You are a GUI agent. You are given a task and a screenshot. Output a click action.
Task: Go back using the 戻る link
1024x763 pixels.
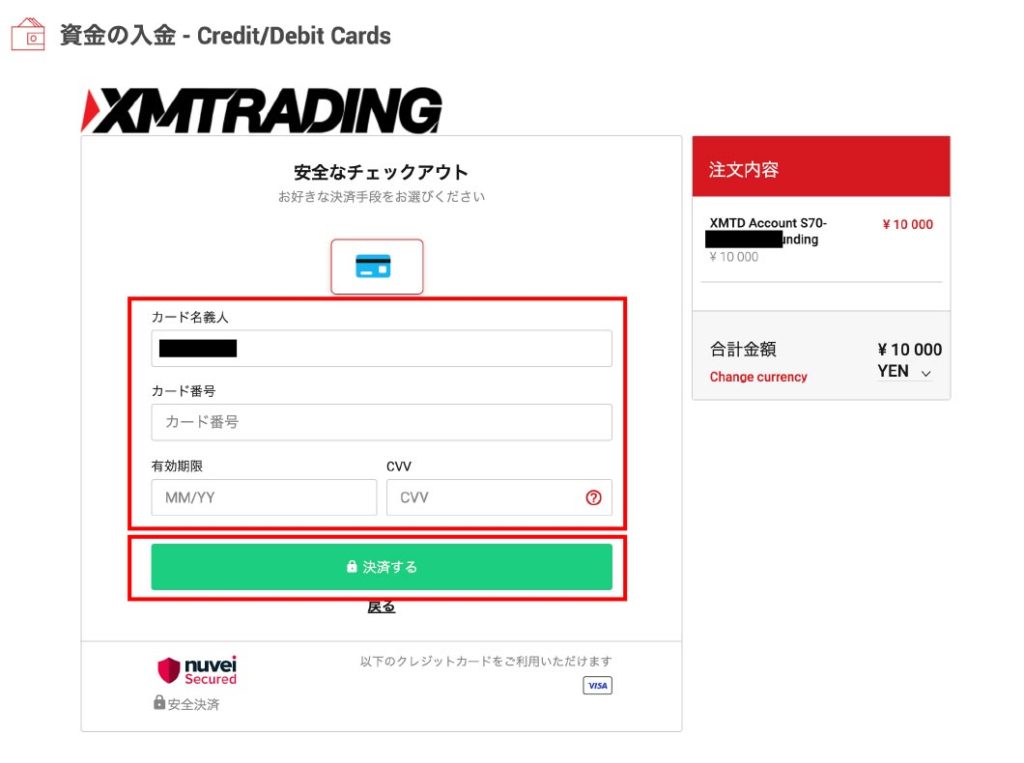coord(381,607)
